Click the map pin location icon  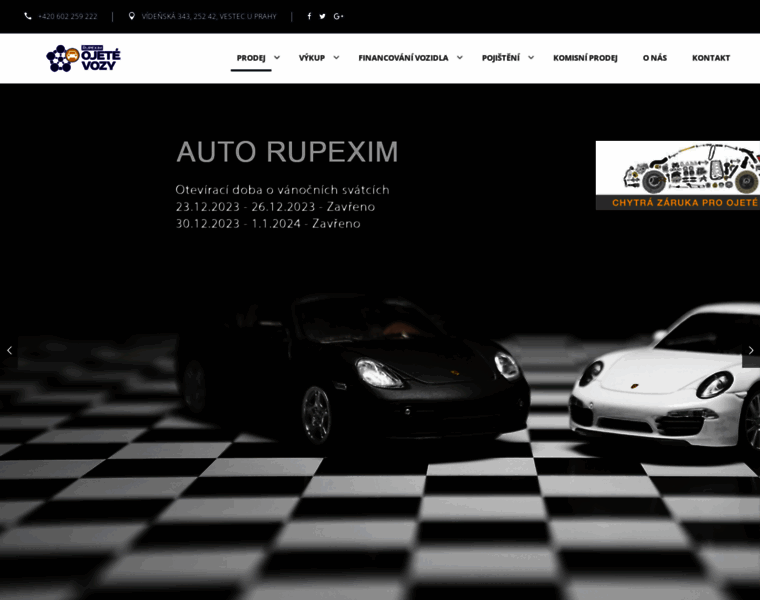pos(131,16)
